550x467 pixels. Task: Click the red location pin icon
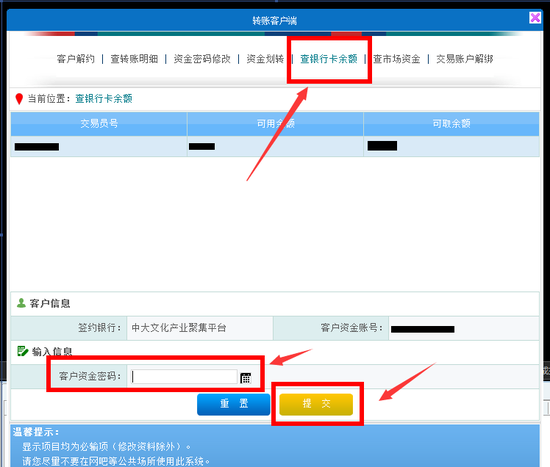point(19,99)
